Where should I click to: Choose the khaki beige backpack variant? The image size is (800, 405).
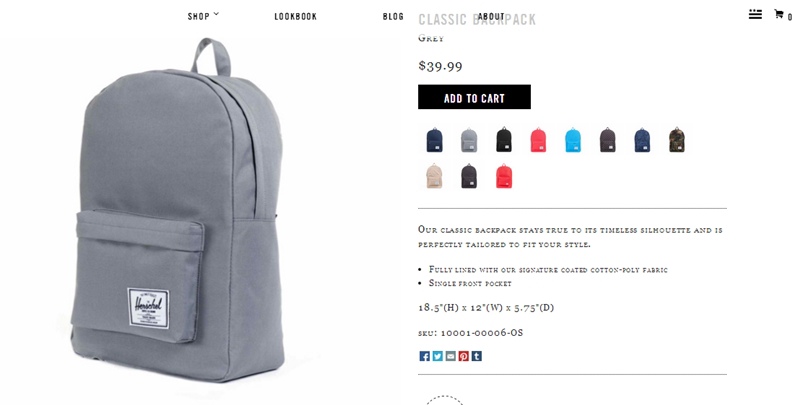coord(434,176)
